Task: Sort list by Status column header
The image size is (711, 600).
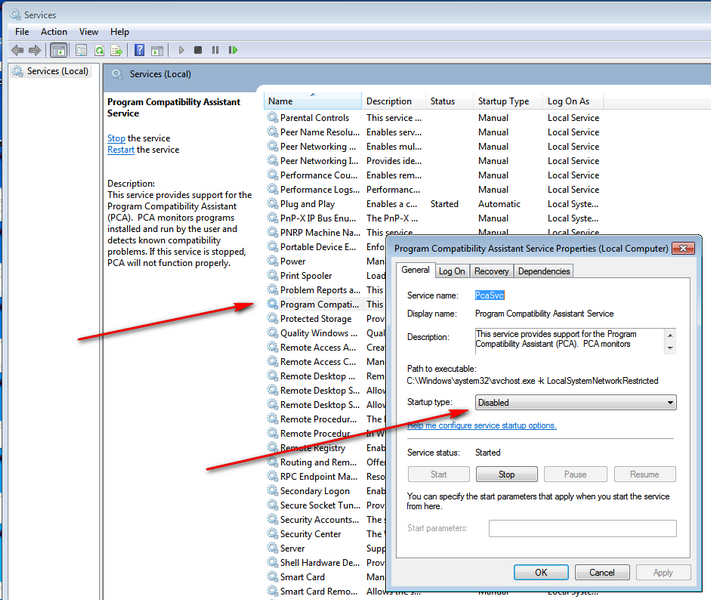Action: click(x=449, y=101)
